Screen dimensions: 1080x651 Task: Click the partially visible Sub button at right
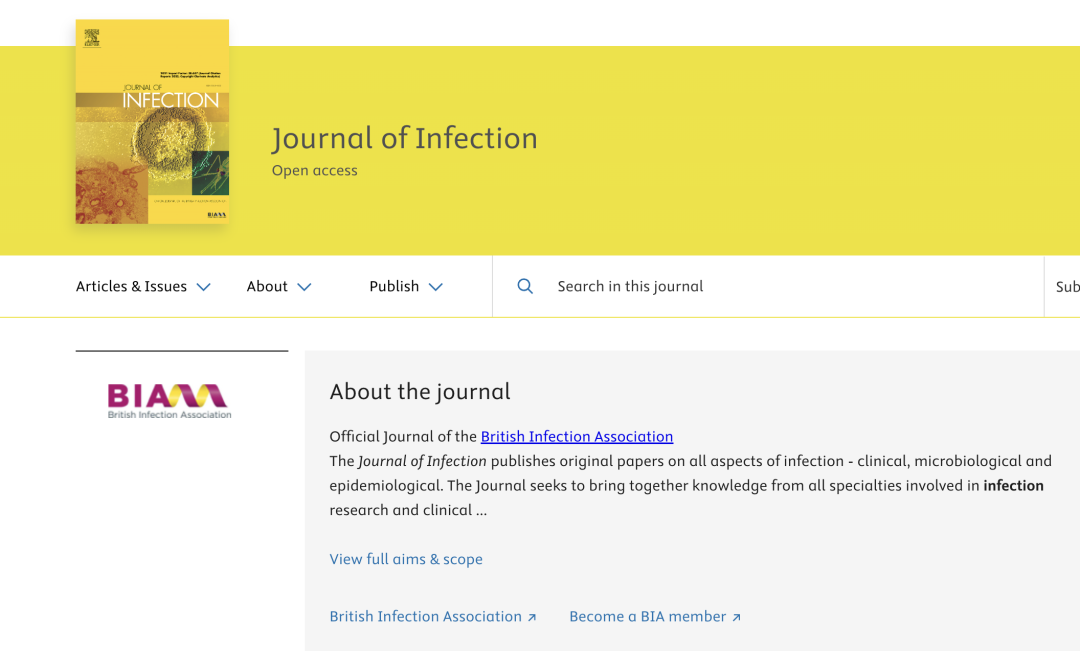(1067, 287)
